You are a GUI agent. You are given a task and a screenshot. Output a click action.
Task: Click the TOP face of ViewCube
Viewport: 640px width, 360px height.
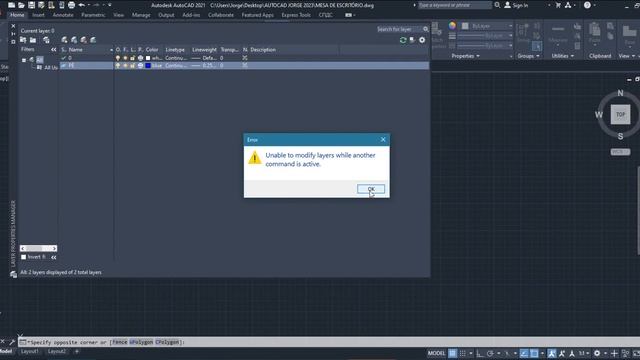click(x=620, y=114)
